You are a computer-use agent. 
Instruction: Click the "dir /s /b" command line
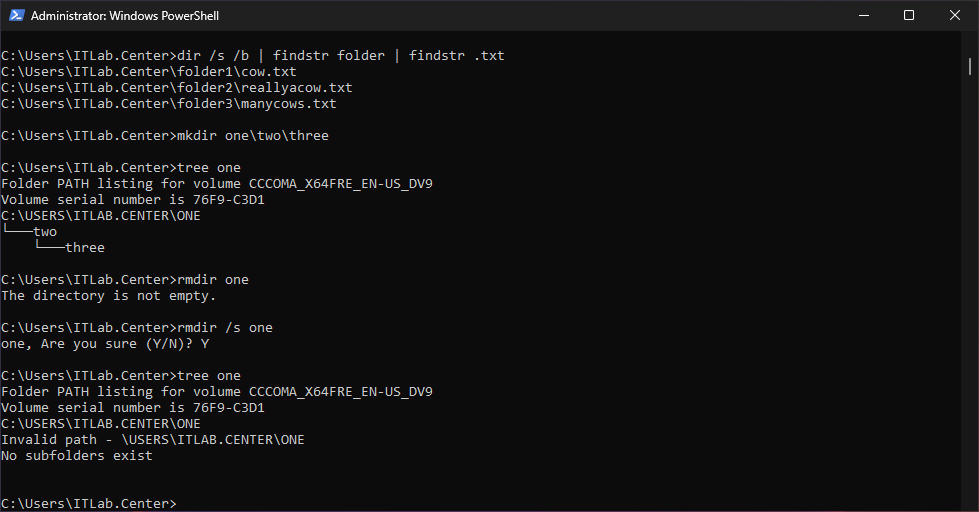coord(252,56)
